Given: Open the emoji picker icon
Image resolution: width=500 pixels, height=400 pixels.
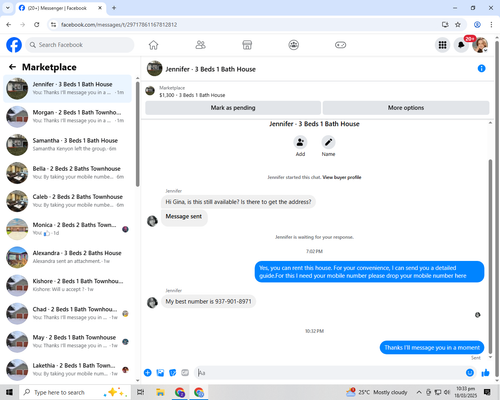Looking at the screenshot, I should tap(470, 373).
